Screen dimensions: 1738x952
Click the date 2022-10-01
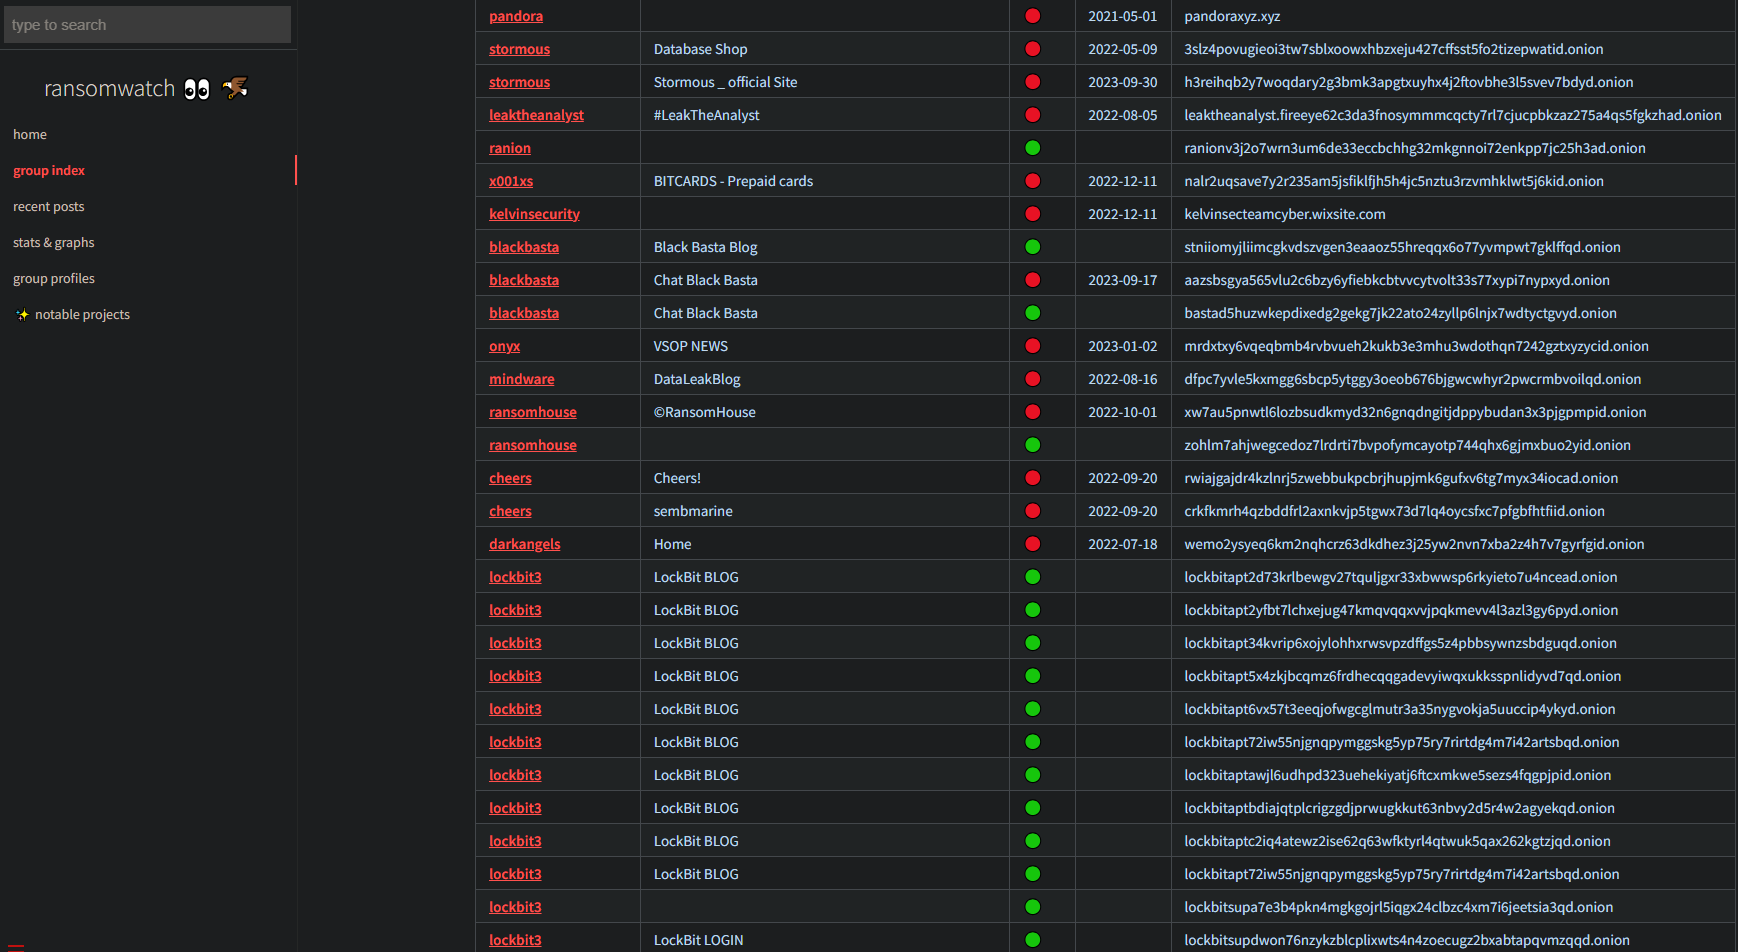pyautogui.click(x=1123, y=412)
